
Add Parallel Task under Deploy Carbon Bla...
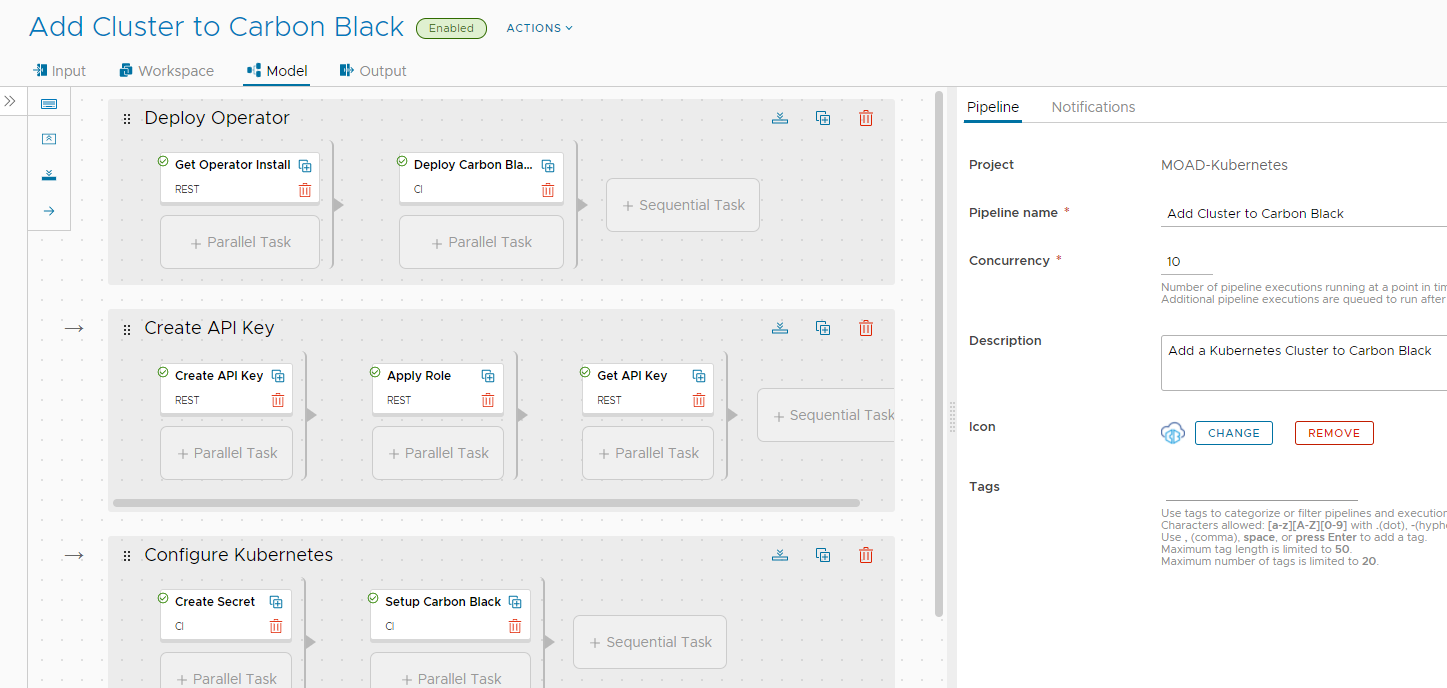pos(481,242)
